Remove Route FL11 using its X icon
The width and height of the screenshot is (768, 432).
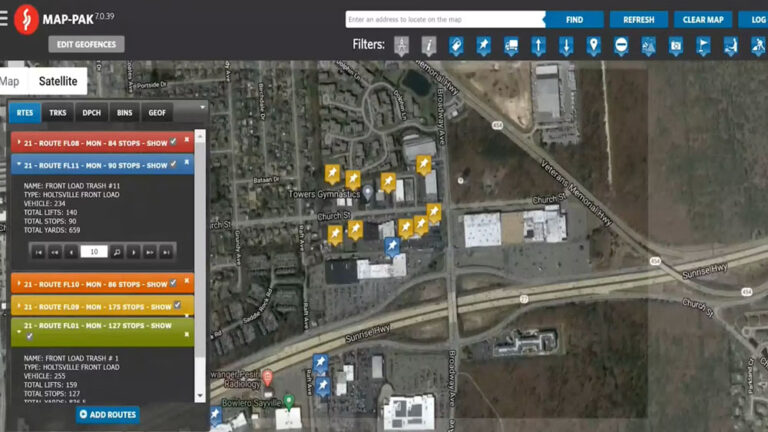point(187,162)
